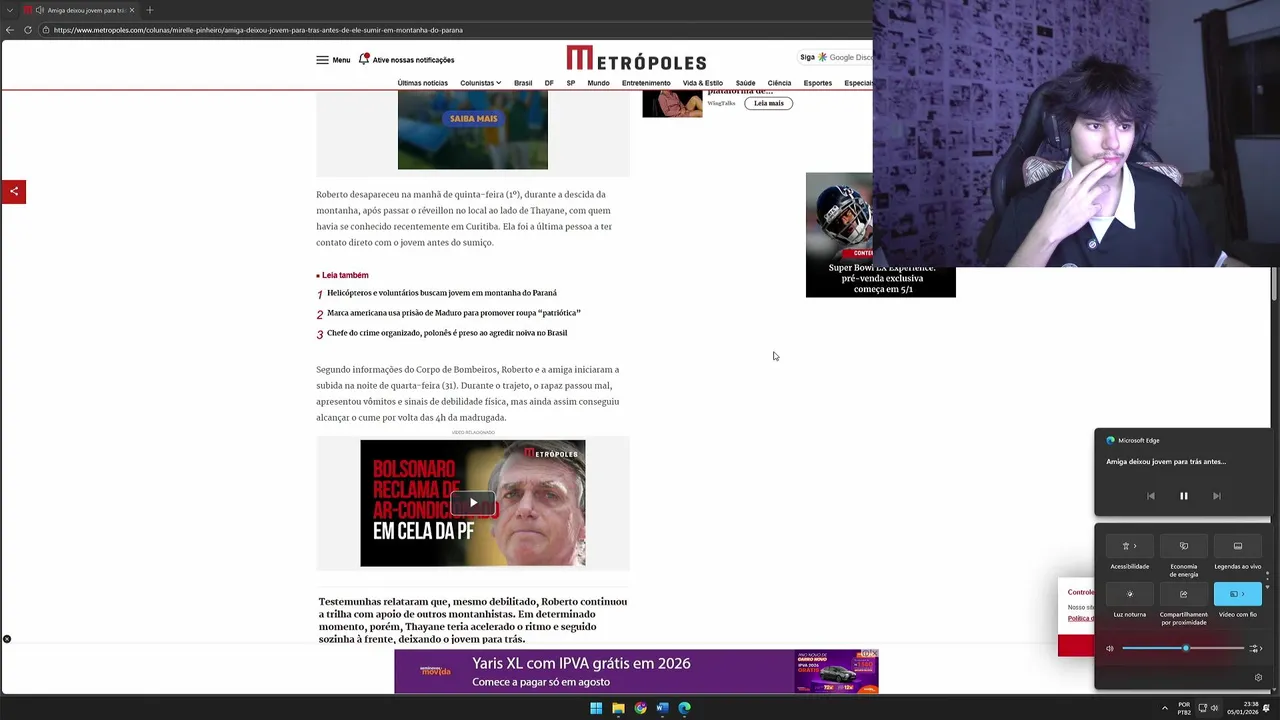This screenshot has height=720, width=1280.
Task: Mute using the volume speaker icon
Action: [x=1110, y=648]
